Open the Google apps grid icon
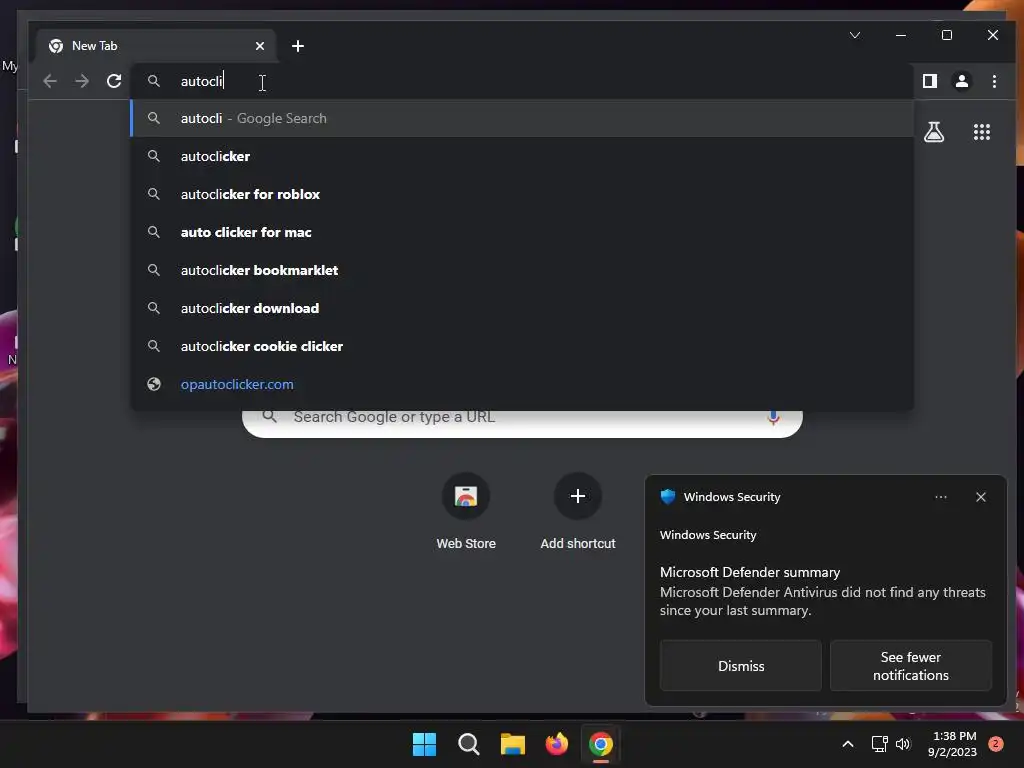The image size is (1024, 768). 982,132
